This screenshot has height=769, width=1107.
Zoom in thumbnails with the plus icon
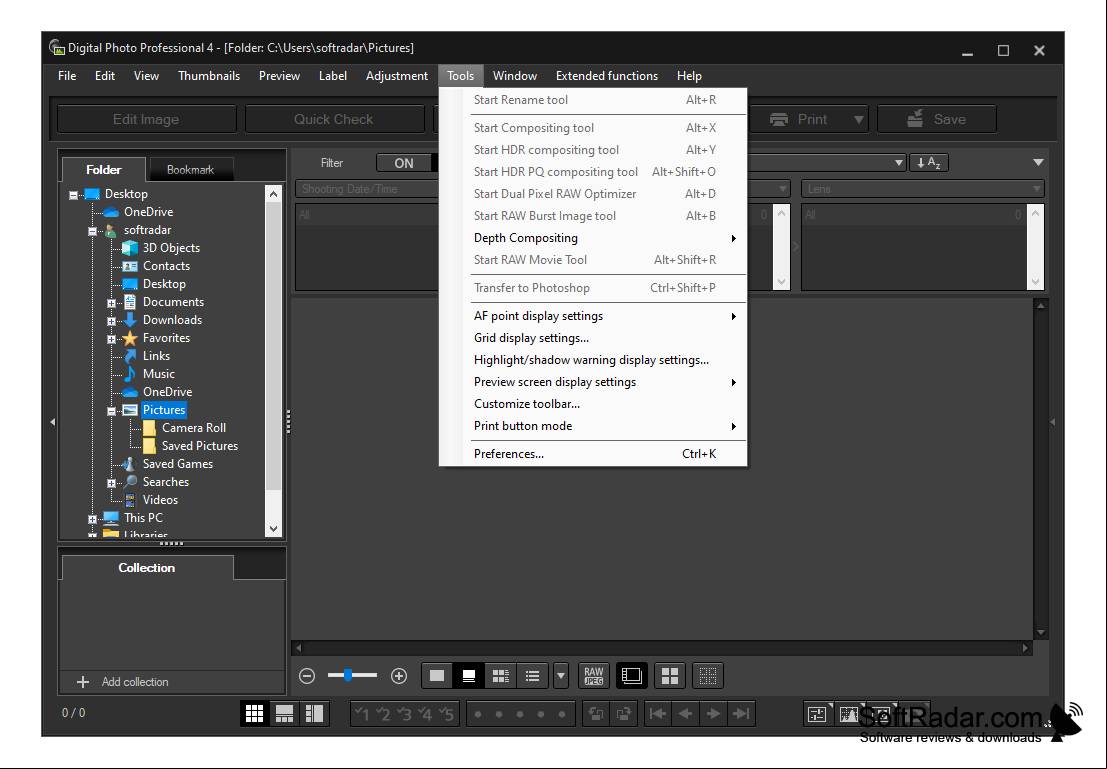point(399,676)
